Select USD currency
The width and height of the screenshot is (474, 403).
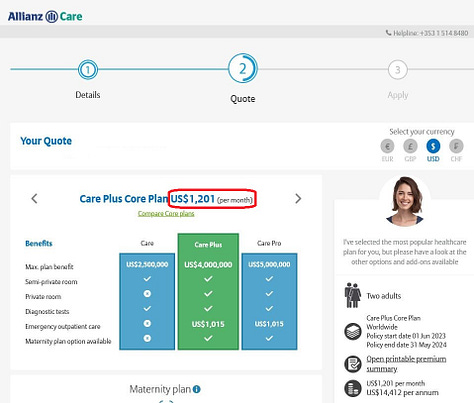pyautogui.click(x=433, y=146)
